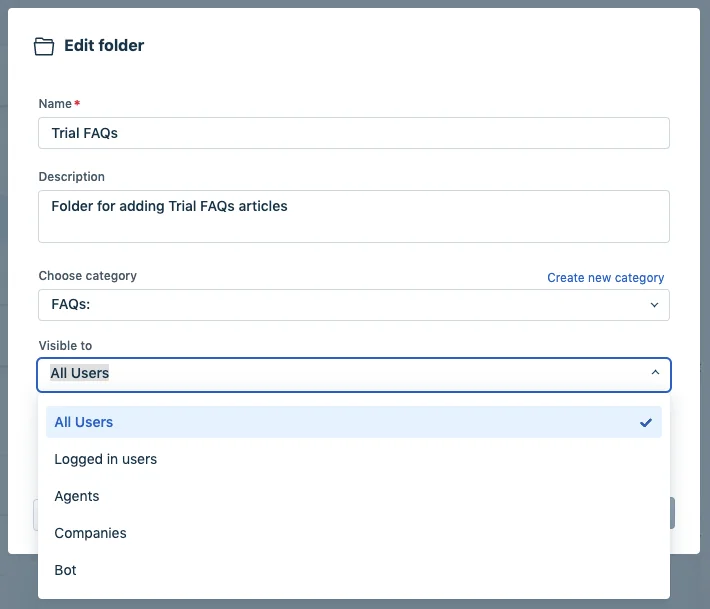This screenshot has height=609, width=710.
Task: Click the Name field containing Trial FAQs
Action: pyautogui.click(x=354, y=133)
